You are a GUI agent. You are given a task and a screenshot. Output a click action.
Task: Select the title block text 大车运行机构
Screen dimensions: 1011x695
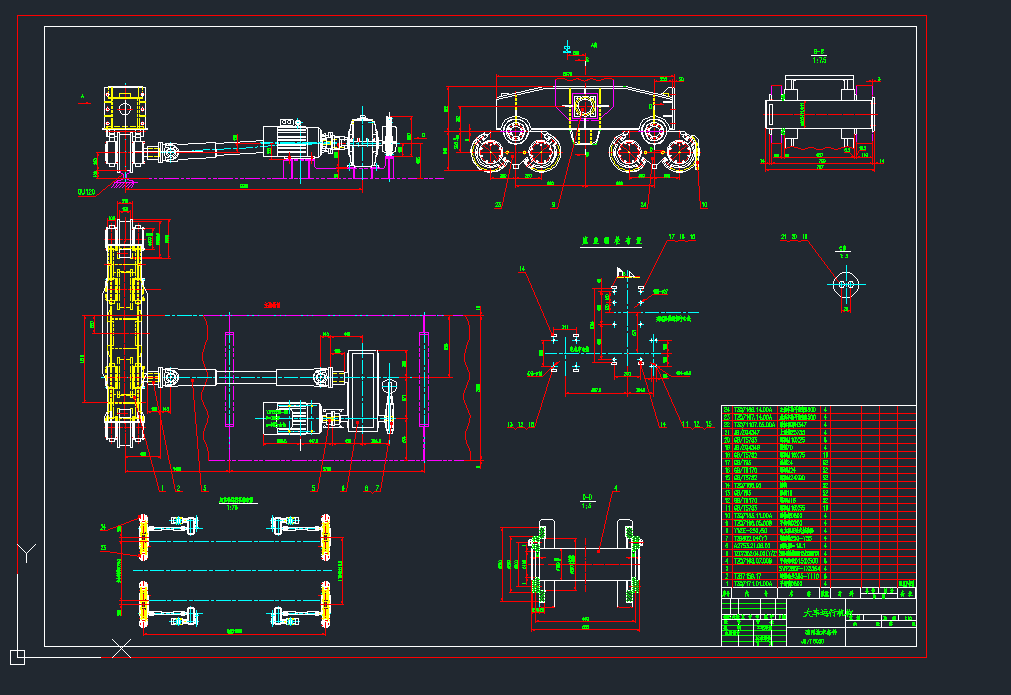coord(829,613)
